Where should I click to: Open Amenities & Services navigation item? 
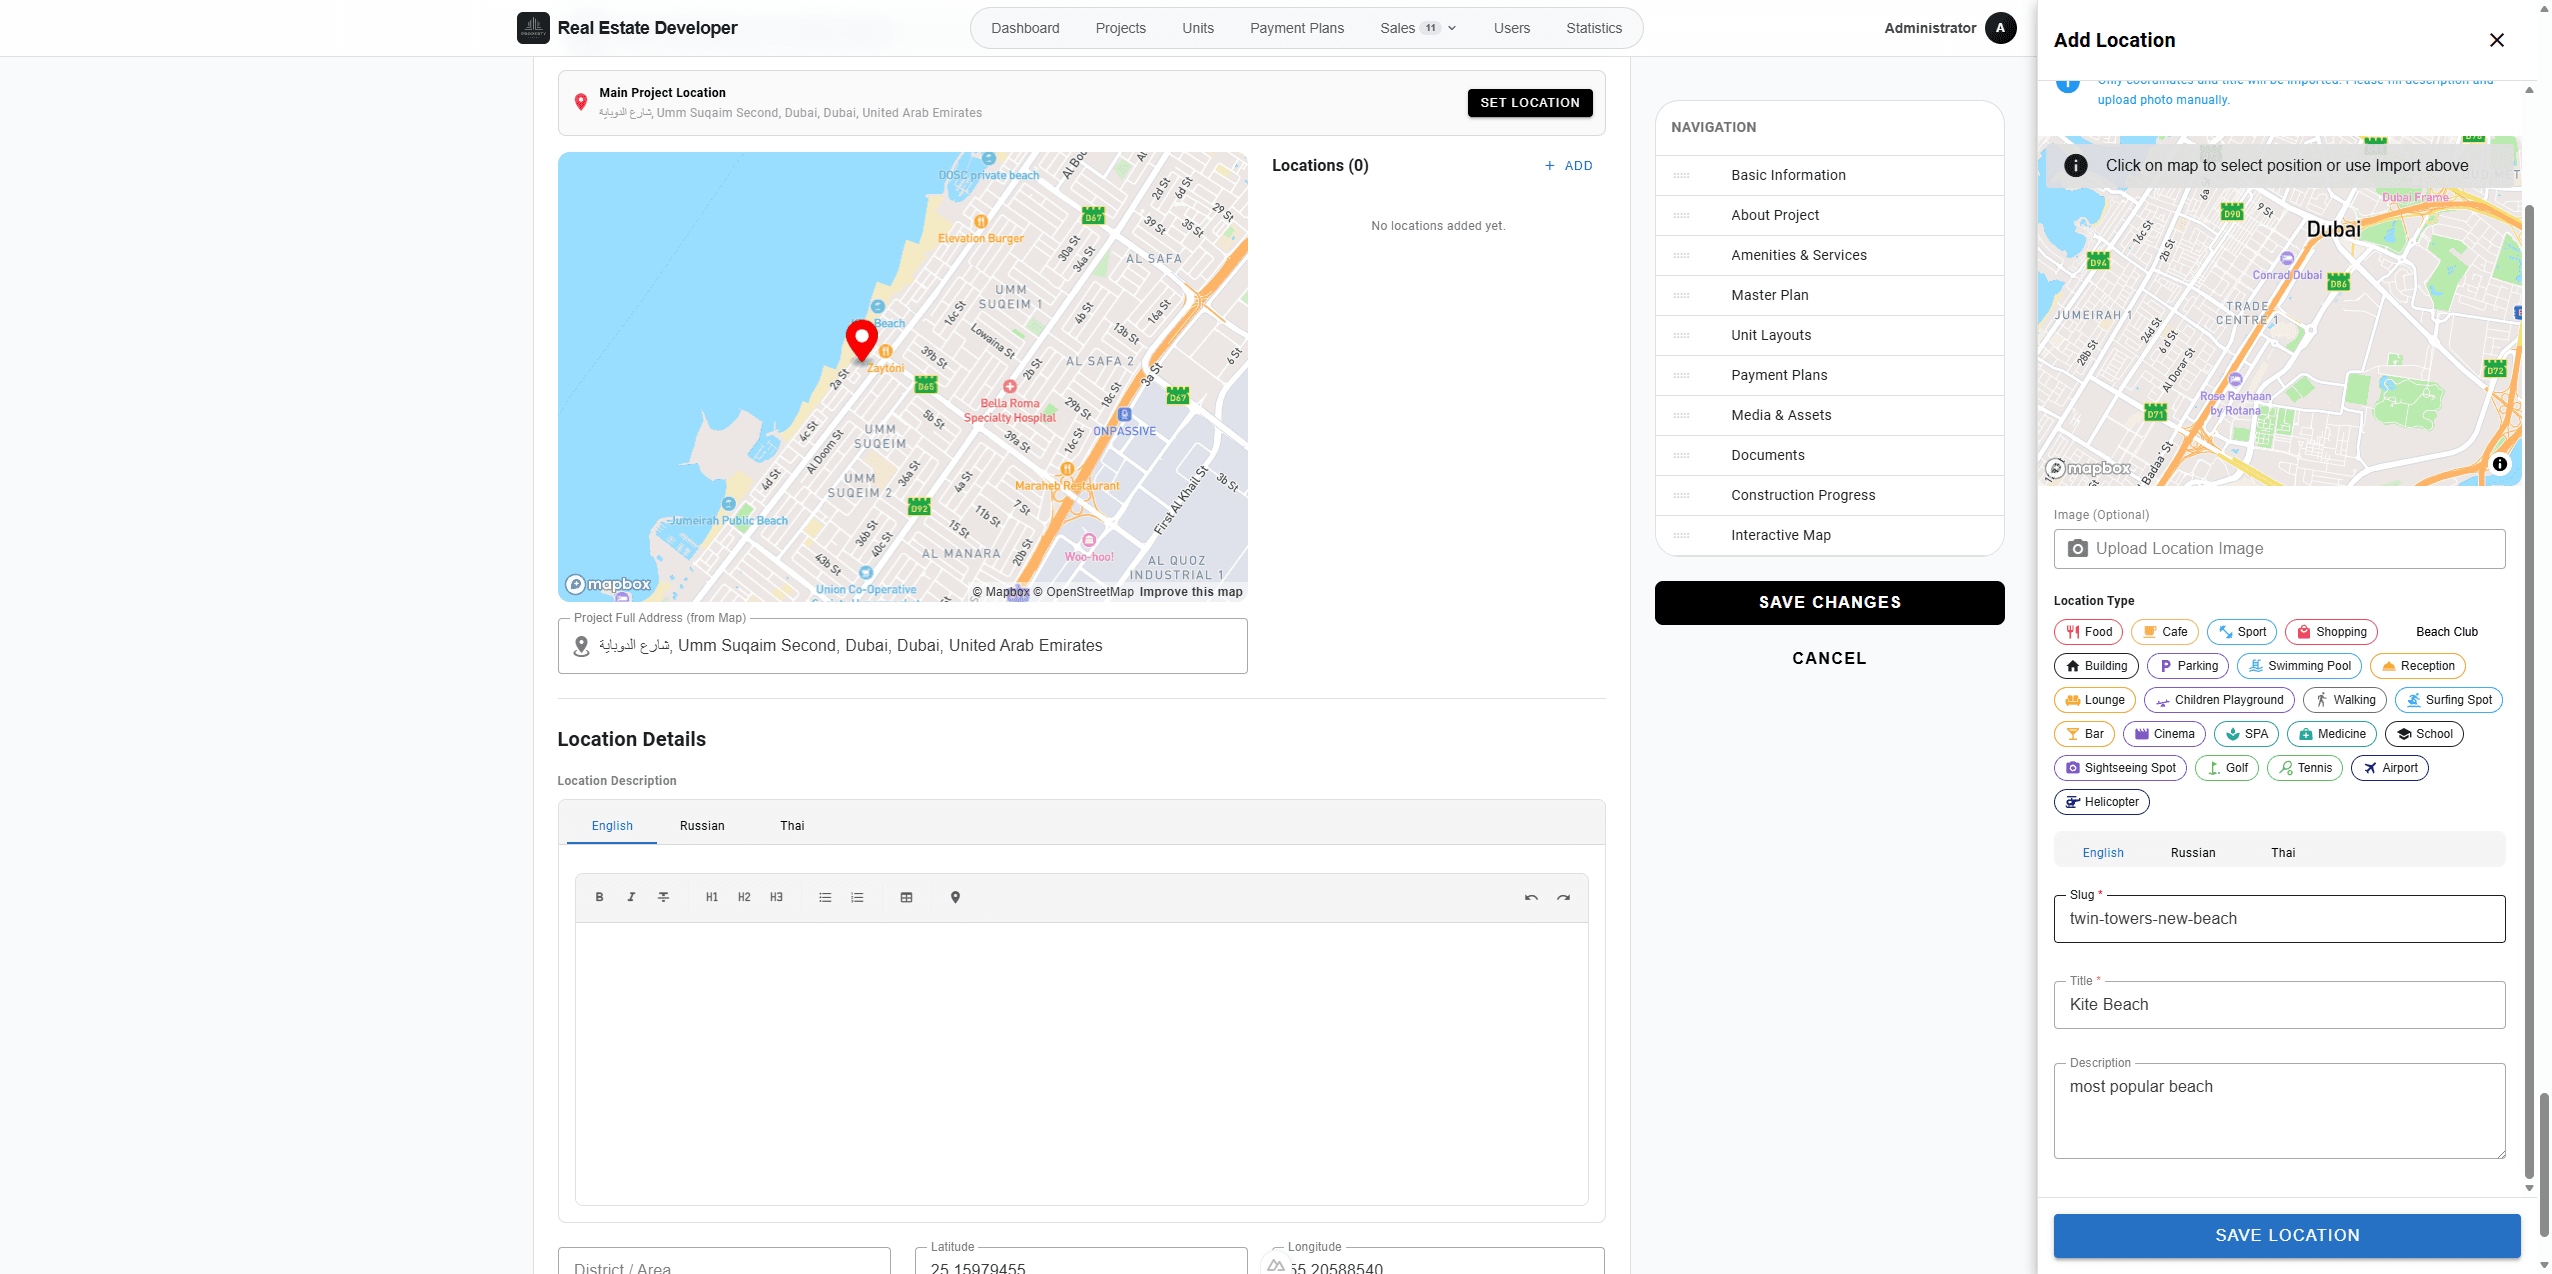pyautogui.click(x=1829, y=256)
